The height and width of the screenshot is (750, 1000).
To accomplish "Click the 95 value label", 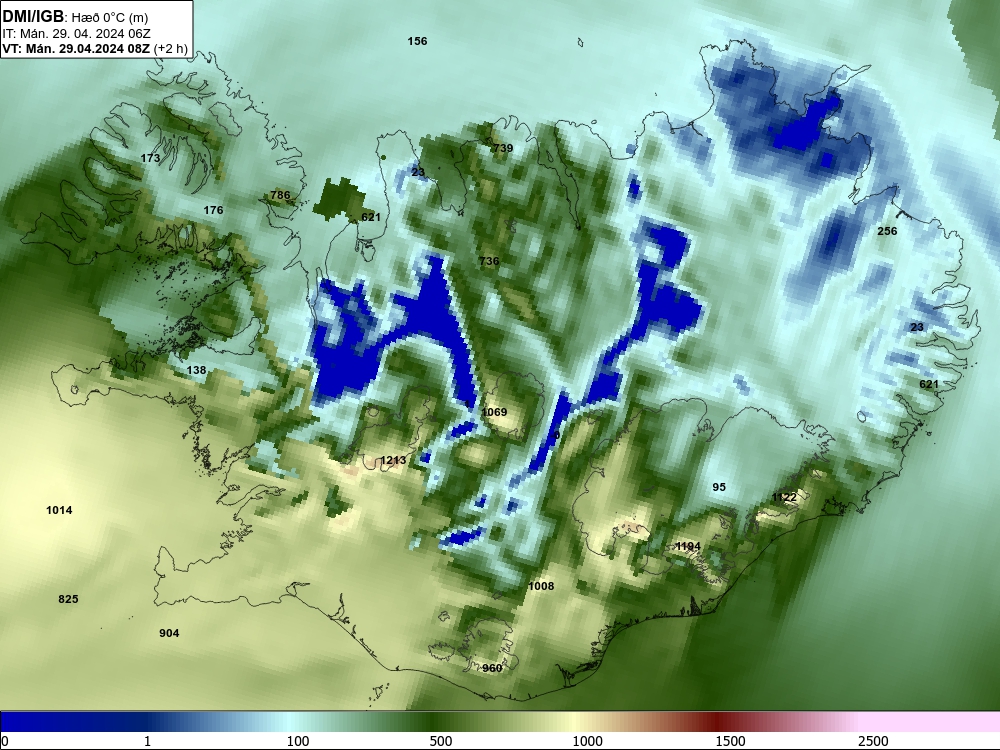I will pos(719,487).
